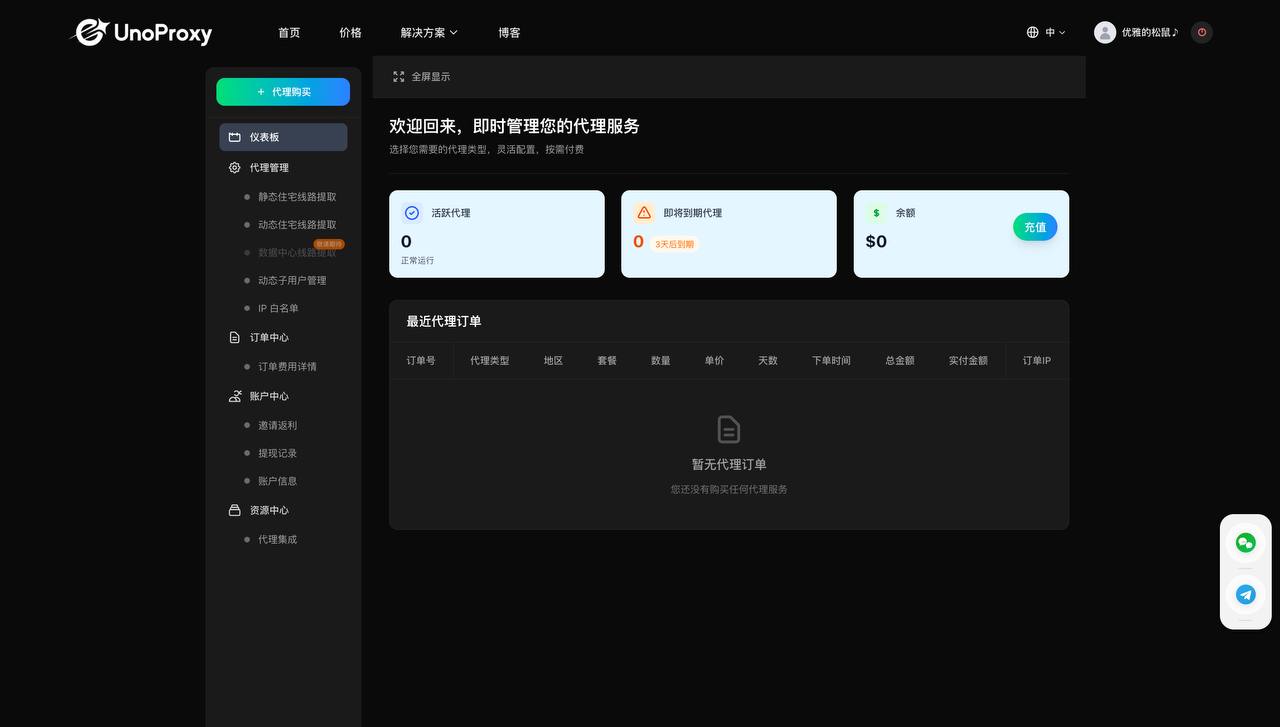Viewport: 1280px width, 727px height.
Task: Click the UnoProxy logo
Action: click(141, 33)
